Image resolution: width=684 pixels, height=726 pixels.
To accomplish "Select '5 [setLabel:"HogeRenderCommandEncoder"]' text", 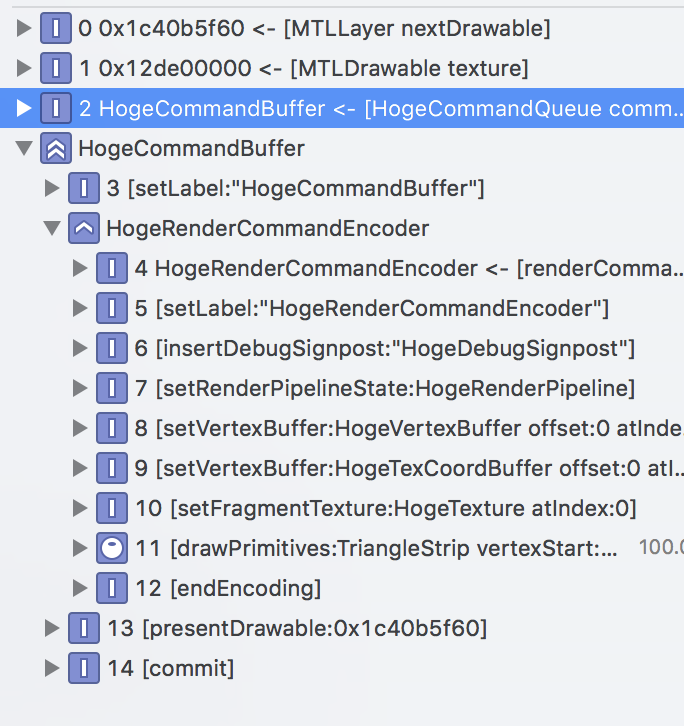I will point(372,308).
